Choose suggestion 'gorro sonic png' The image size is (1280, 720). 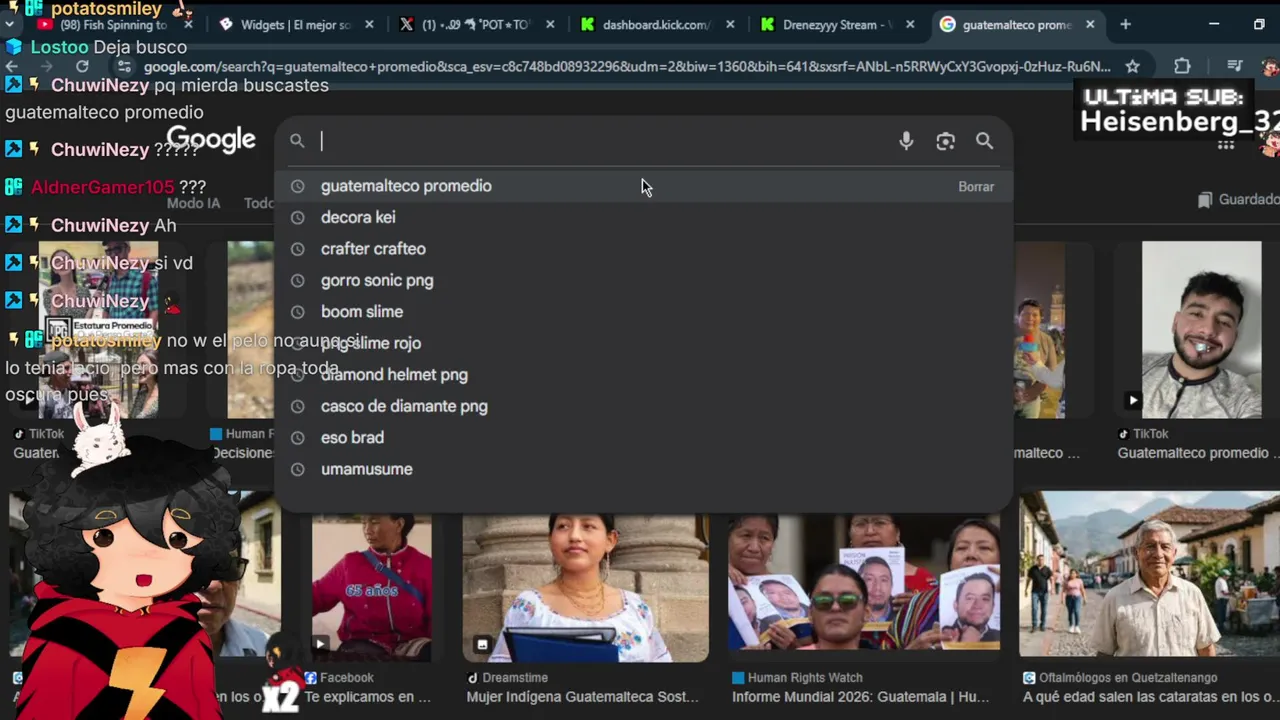(x=643, y=280)
